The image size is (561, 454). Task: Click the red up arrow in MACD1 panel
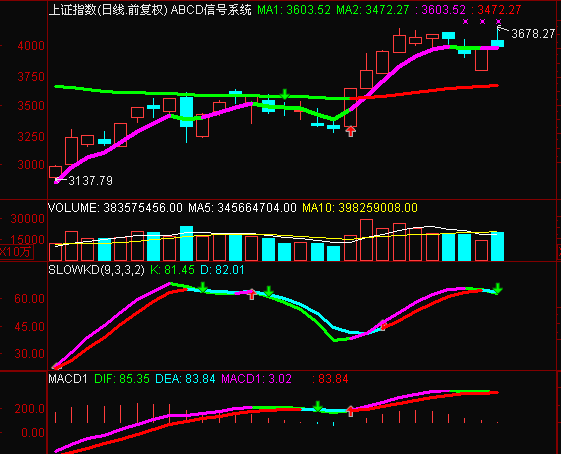(351, 411)
